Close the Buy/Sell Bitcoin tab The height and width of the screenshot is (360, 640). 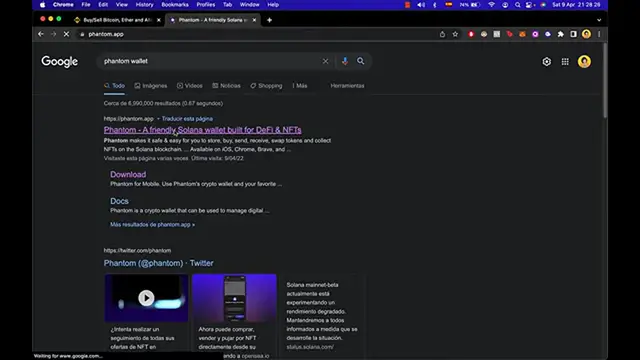(159, 20)
